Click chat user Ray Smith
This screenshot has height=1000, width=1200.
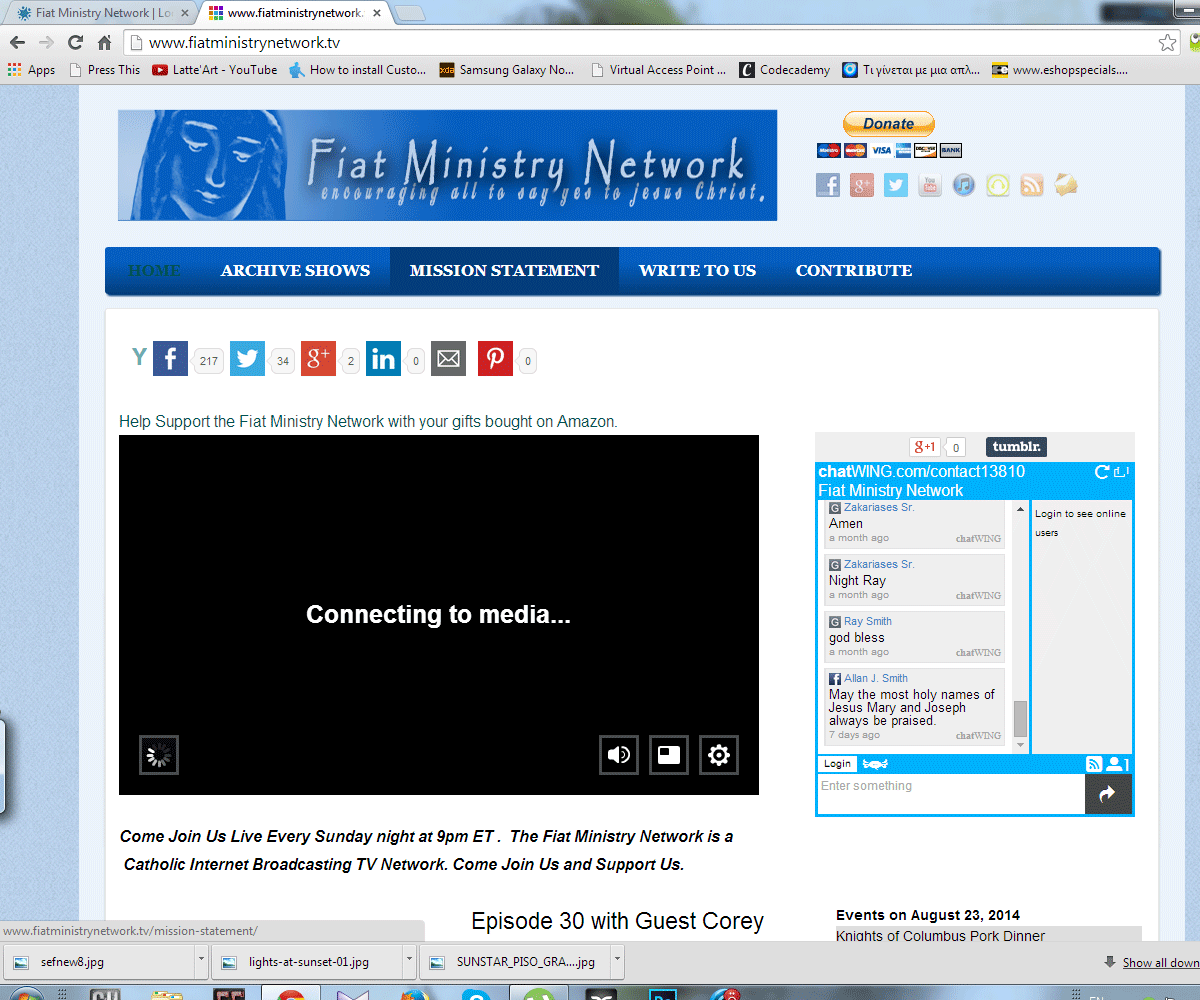pos(867,621)
